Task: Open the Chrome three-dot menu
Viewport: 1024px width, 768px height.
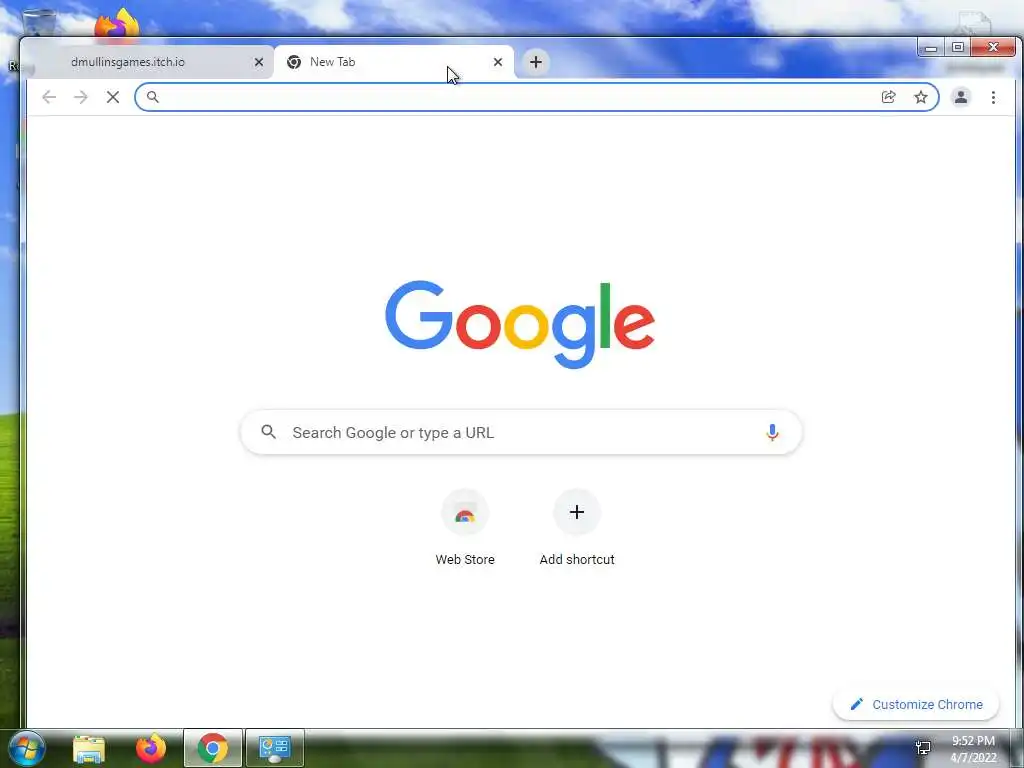Action: pos(993,97)
